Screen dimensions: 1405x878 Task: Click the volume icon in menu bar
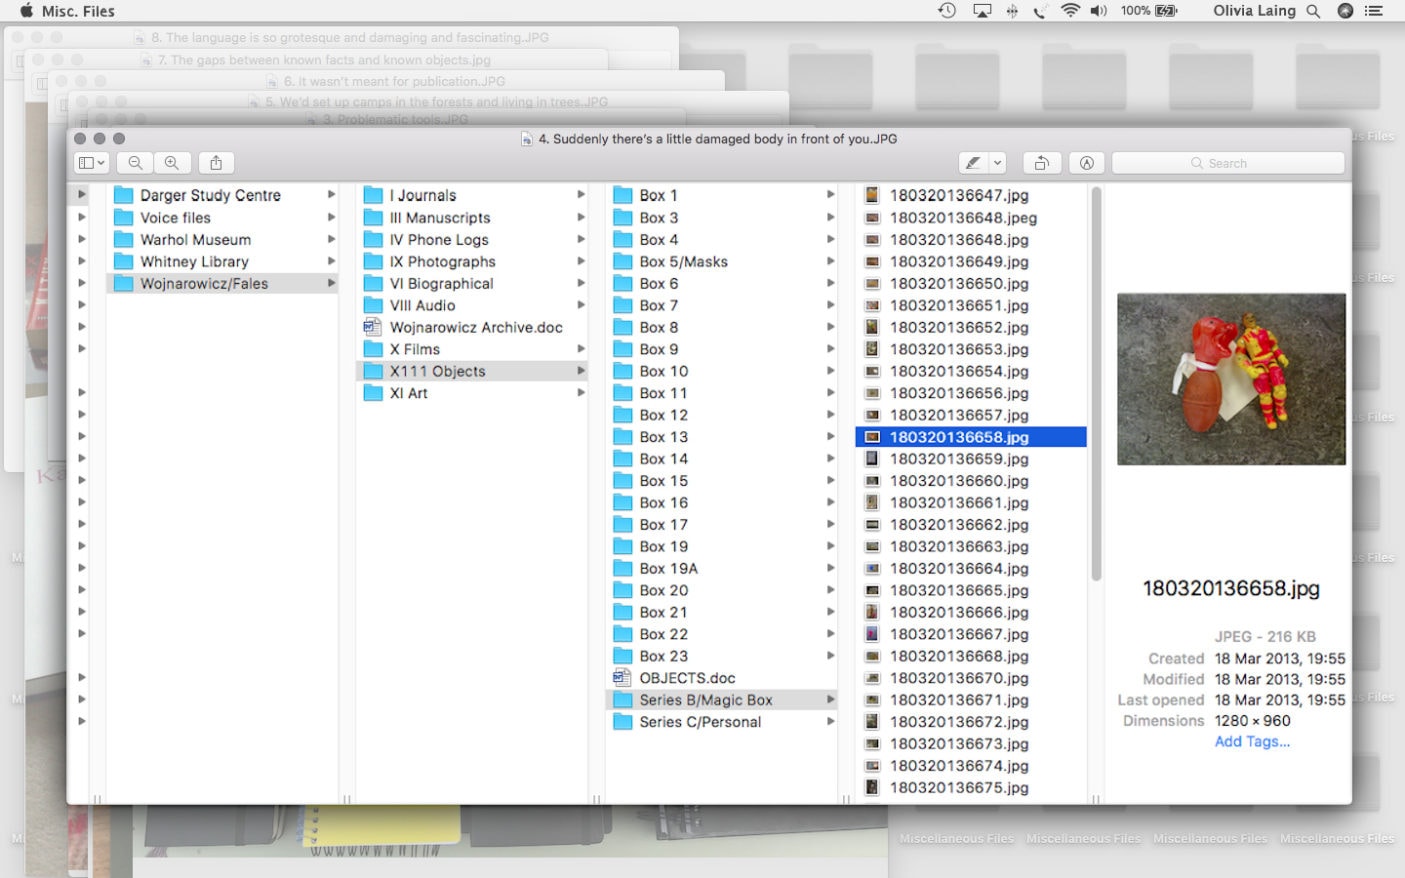click(1098, 11)
